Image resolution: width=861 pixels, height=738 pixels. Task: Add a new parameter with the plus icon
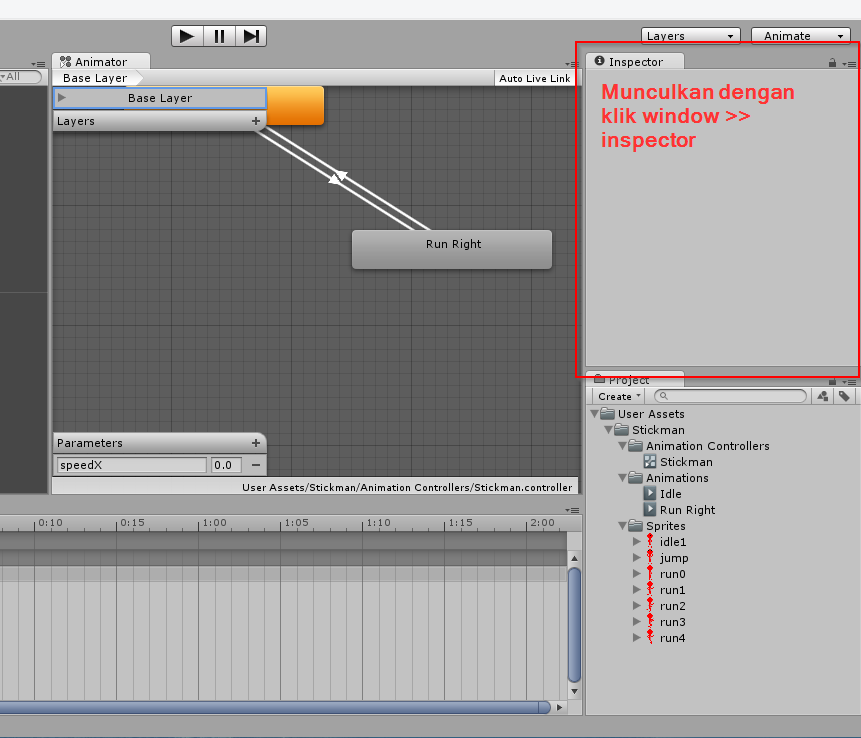pyautogui.click(x=256, y=443)
